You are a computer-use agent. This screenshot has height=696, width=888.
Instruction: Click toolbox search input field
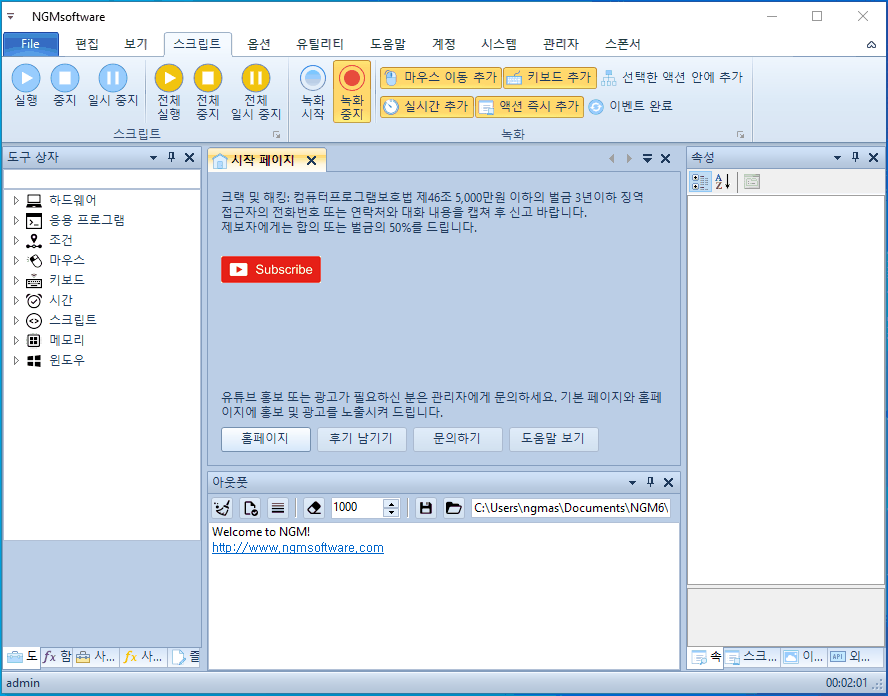tap(102, 178)
